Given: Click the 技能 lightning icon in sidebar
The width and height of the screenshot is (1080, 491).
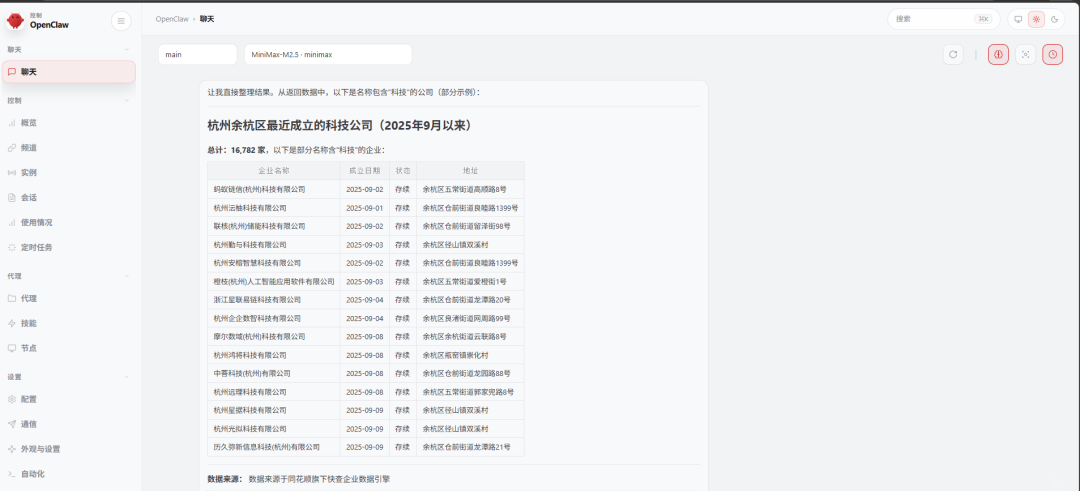Looking at the screenshot, I should tap(12, 323).
